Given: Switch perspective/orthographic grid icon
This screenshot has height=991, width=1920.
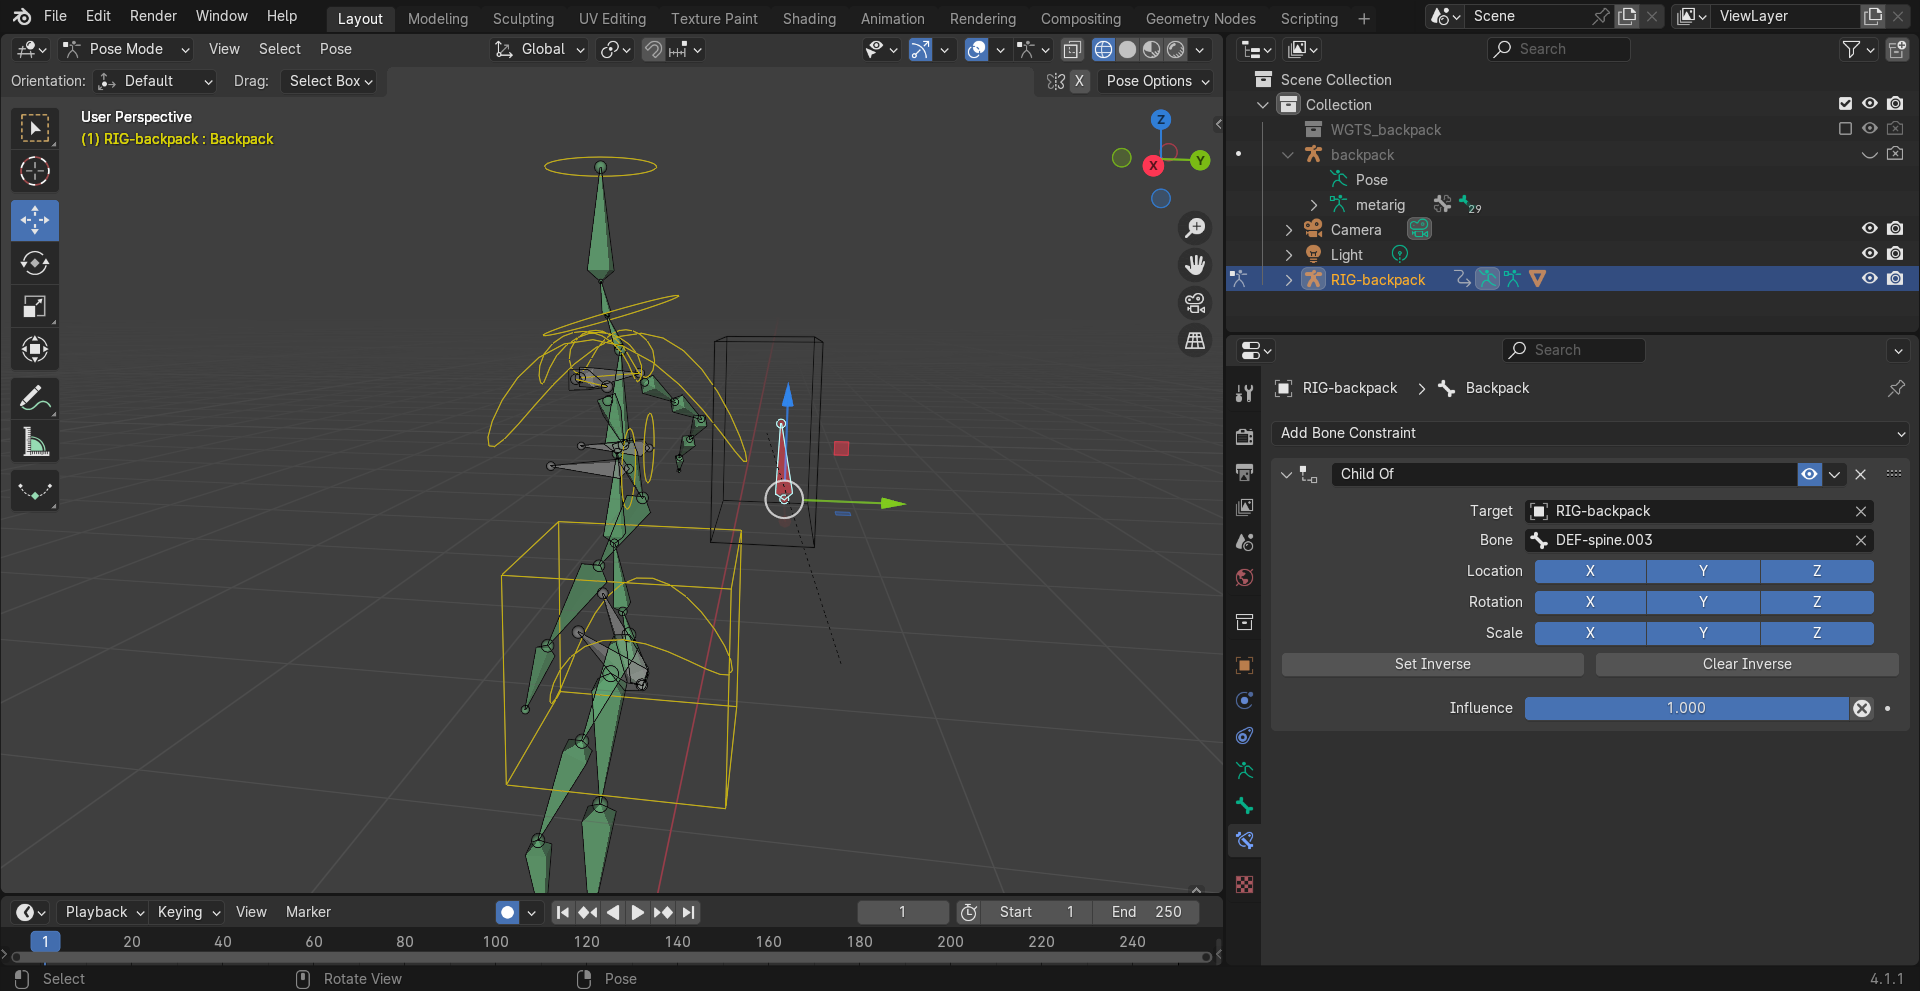Looking at the screenshot, I should tap(1195, 341).
